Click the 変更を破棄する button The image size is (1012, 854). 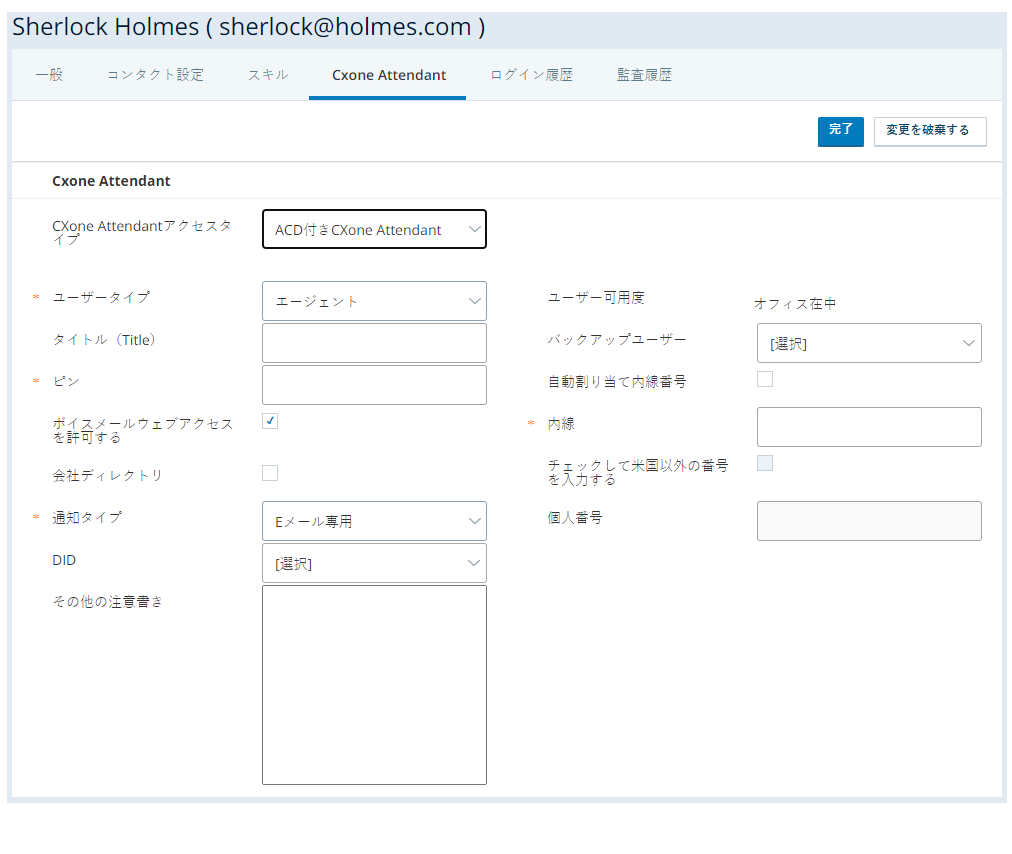pyautogui.click(x=929, y=131)
